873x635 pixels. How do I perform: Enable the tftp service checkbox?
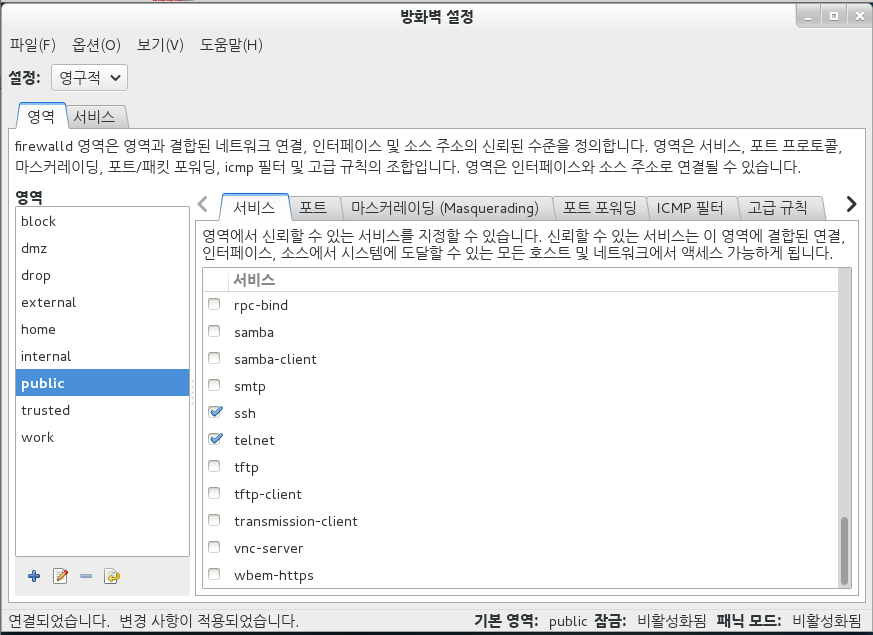pyautogui.click(x=214, y=466)
